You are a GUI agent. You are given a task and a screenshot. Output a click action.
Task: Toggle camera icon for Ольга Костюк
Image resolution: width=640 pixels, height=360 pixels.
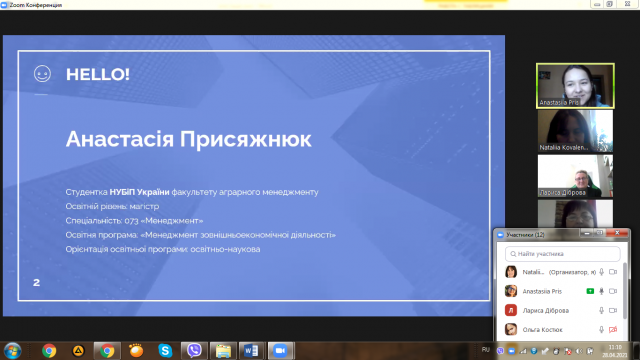click(613, 329)
